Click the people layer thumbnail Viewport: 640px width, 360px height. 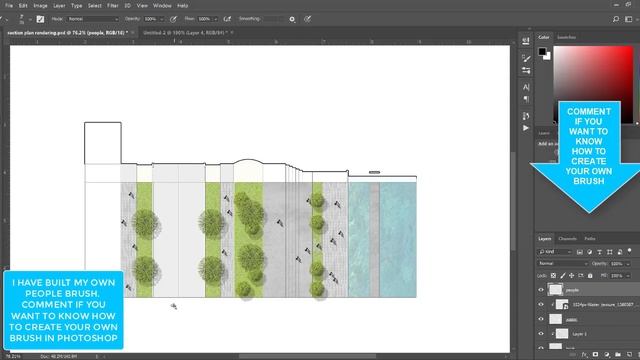tap(555, 290)
